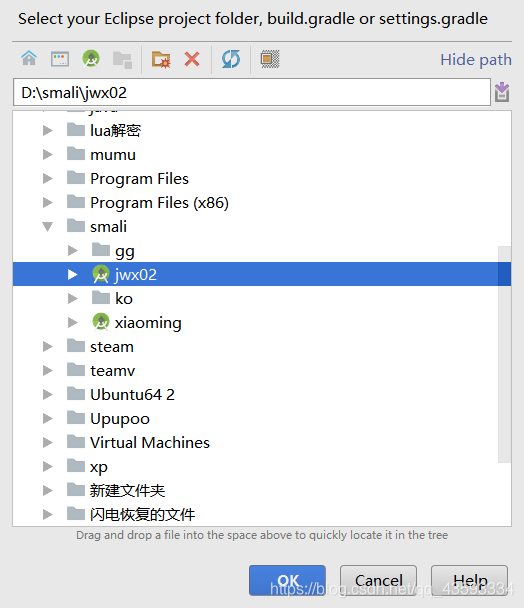This screenshot has width=524, height=608.
Task: Click the folder icon beside gg
Action: (101, 250)
